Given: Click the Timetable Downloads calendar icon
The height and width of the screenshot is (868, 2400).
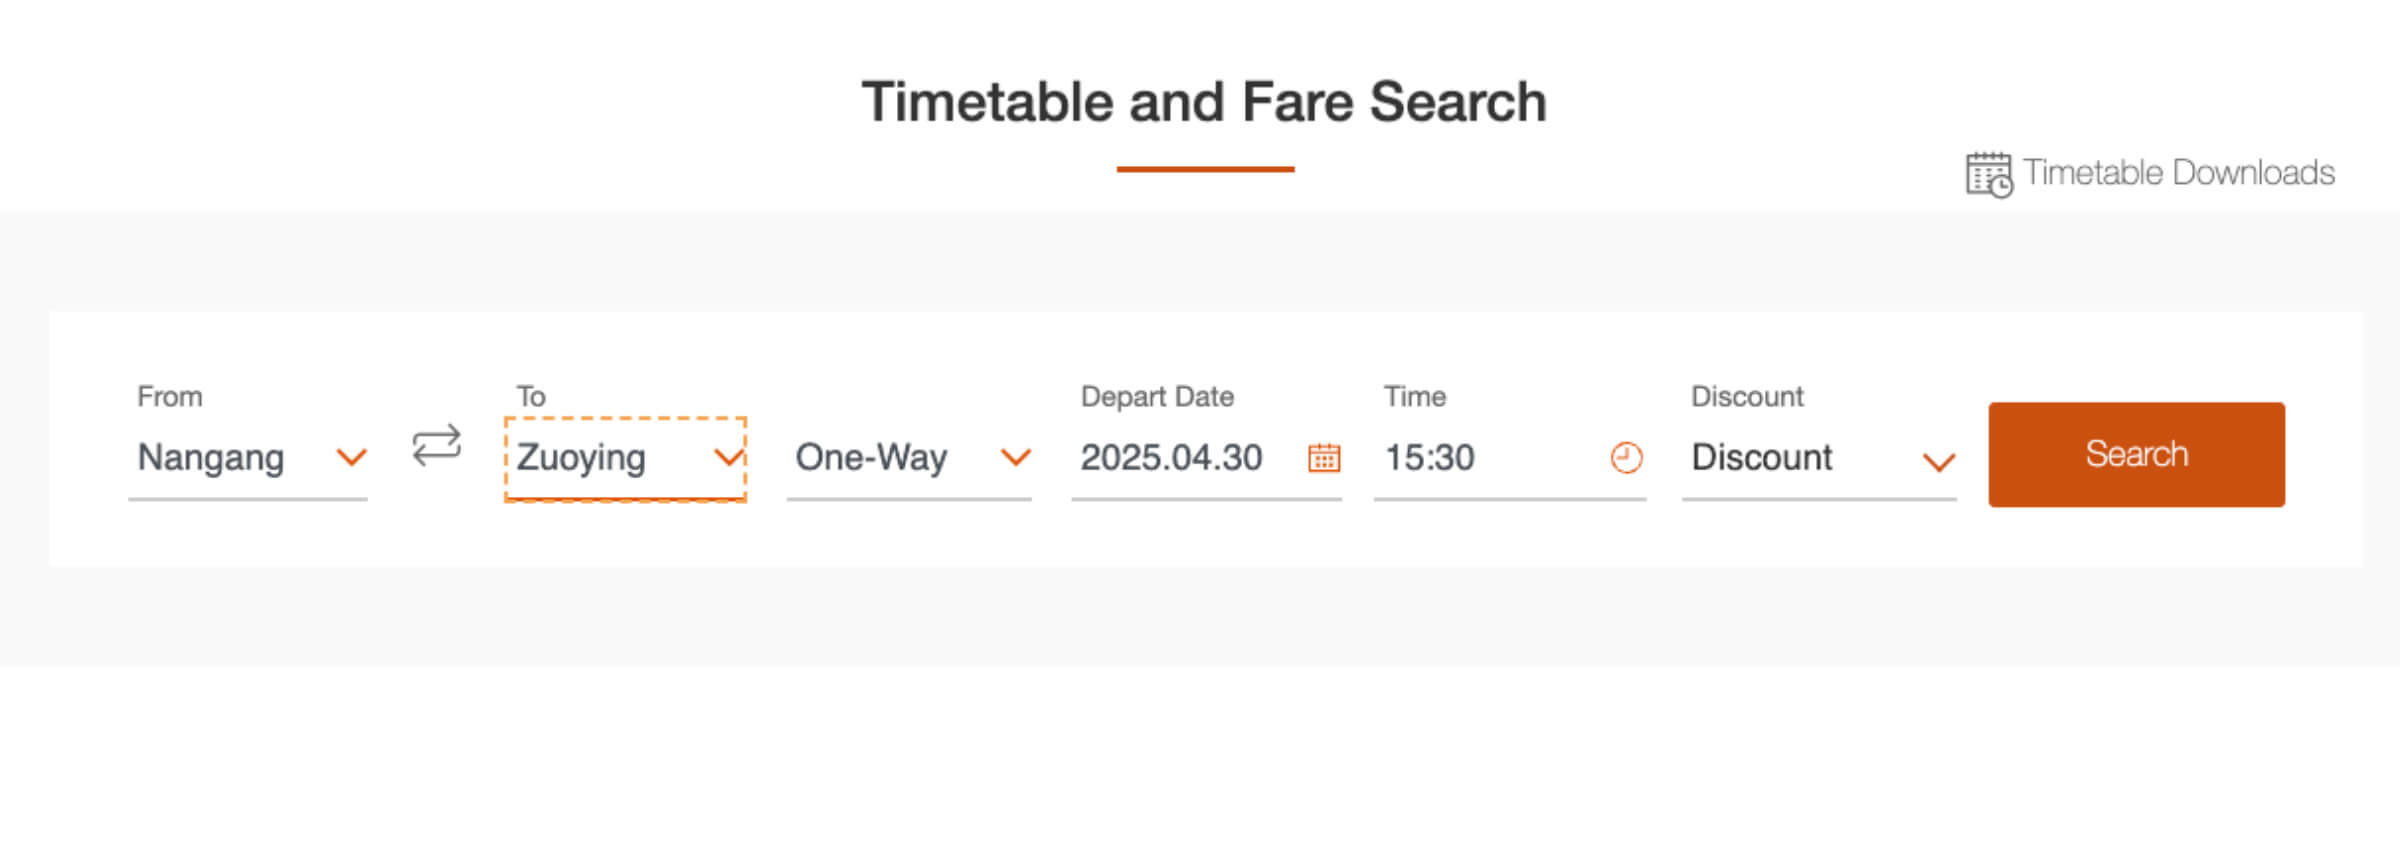Looking at the screenshot, I should tap(1989, 174).
